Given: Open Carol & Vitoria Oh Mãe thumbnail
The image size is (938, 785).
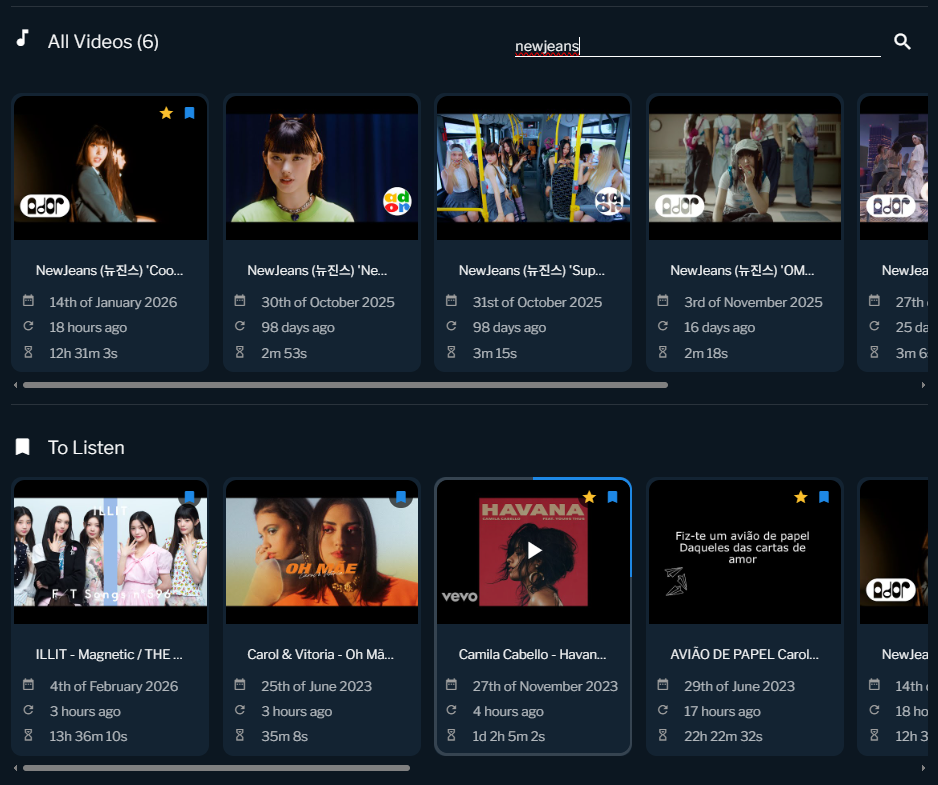Looking at the screenshot, I should pos(322,552).
